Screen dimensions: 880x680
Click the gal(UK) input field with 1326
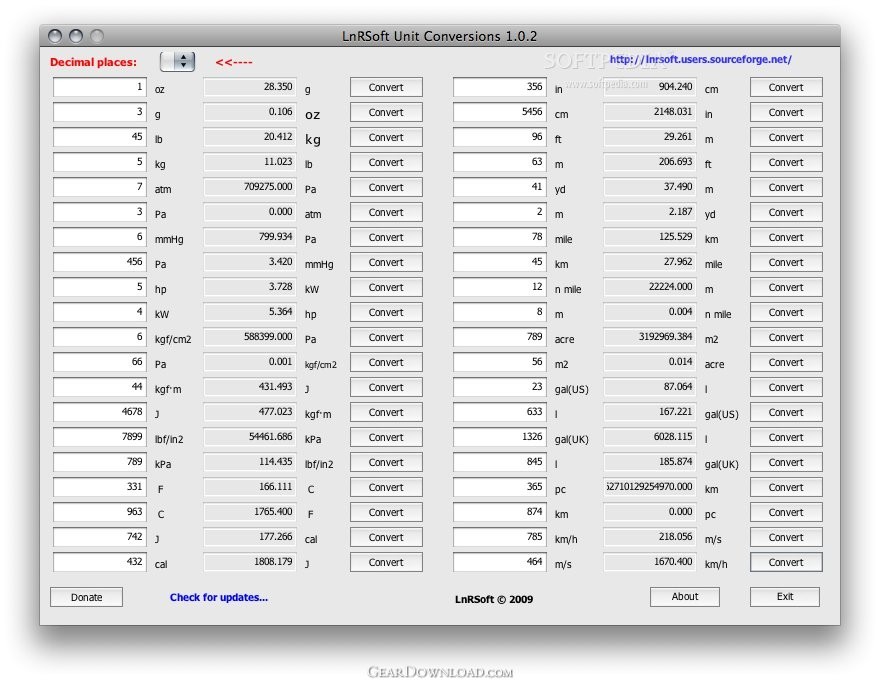(499, 437)
